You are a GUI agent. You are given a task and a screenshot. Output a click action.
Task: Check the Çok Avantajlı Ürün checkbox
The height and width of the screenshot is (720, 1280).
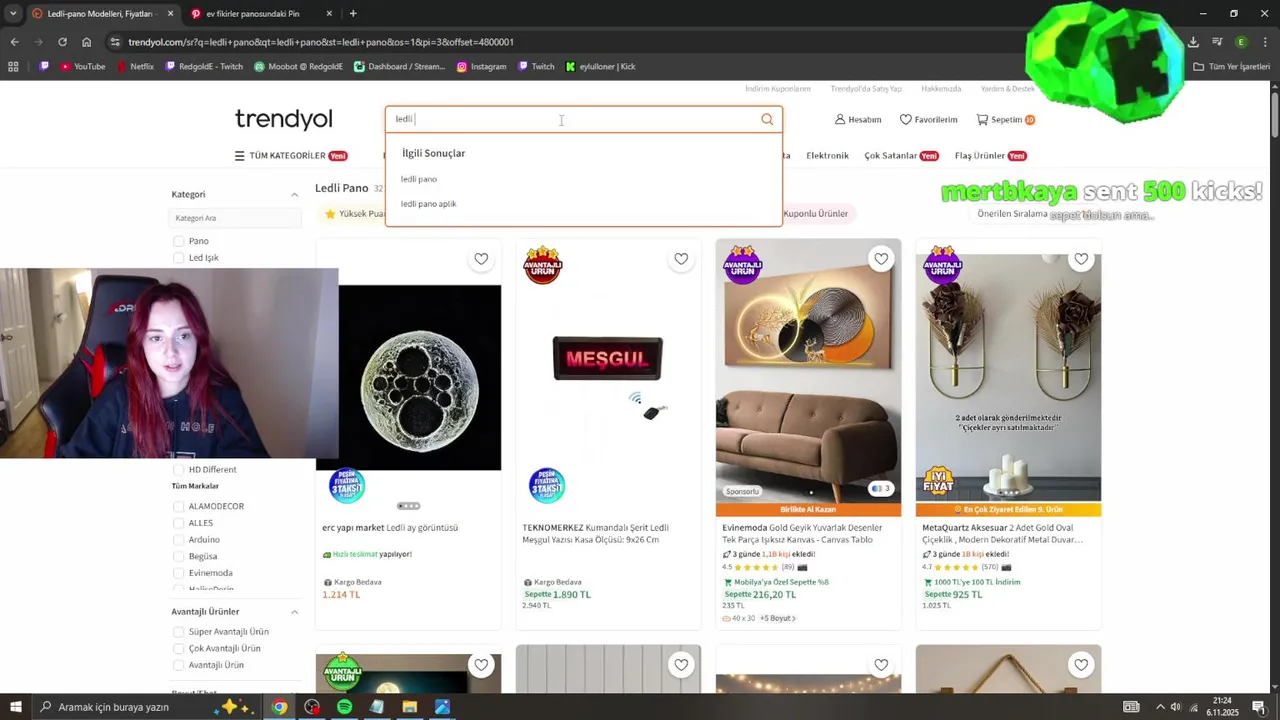coord(179,649)
